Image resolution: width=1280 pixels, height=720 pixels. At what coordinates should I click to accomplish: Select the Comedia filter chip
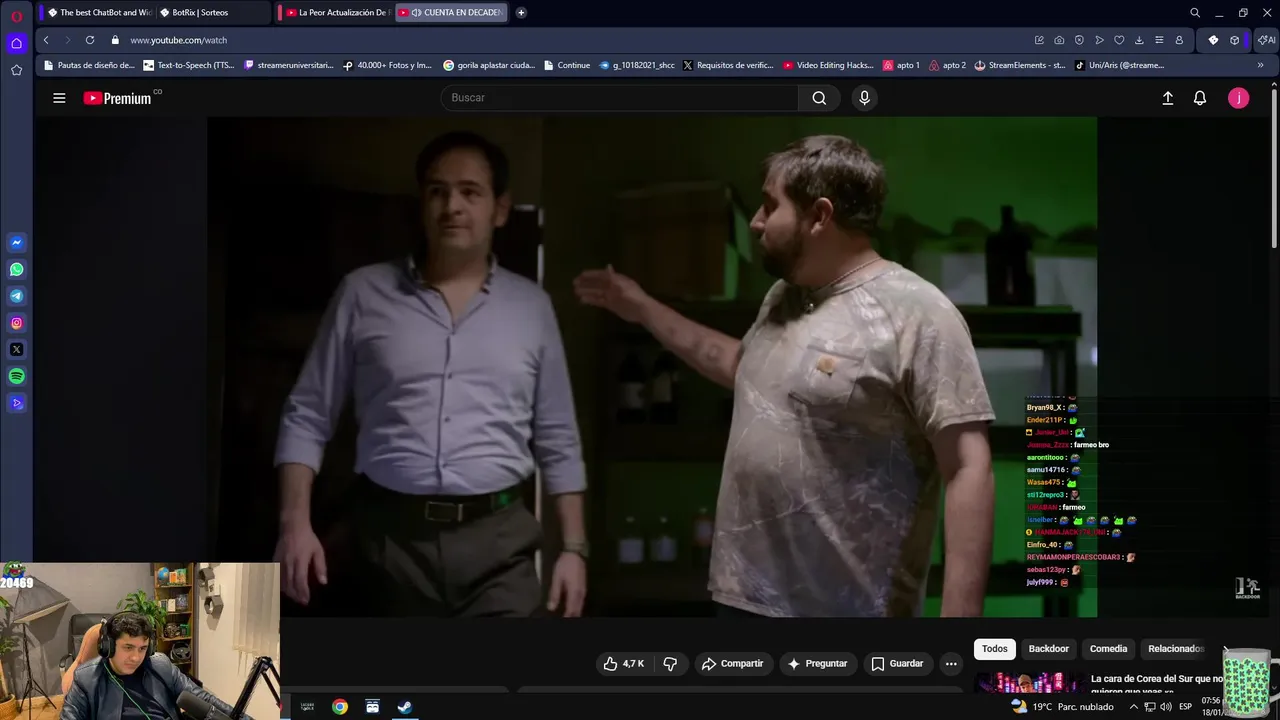[x=1108, y=649]
